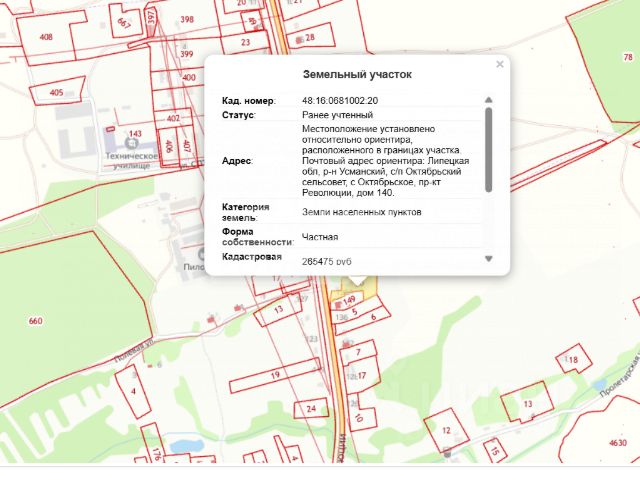This screenshot has width=640, height=480.
Task: Select land parcel 400 on map
Action: 189,77
